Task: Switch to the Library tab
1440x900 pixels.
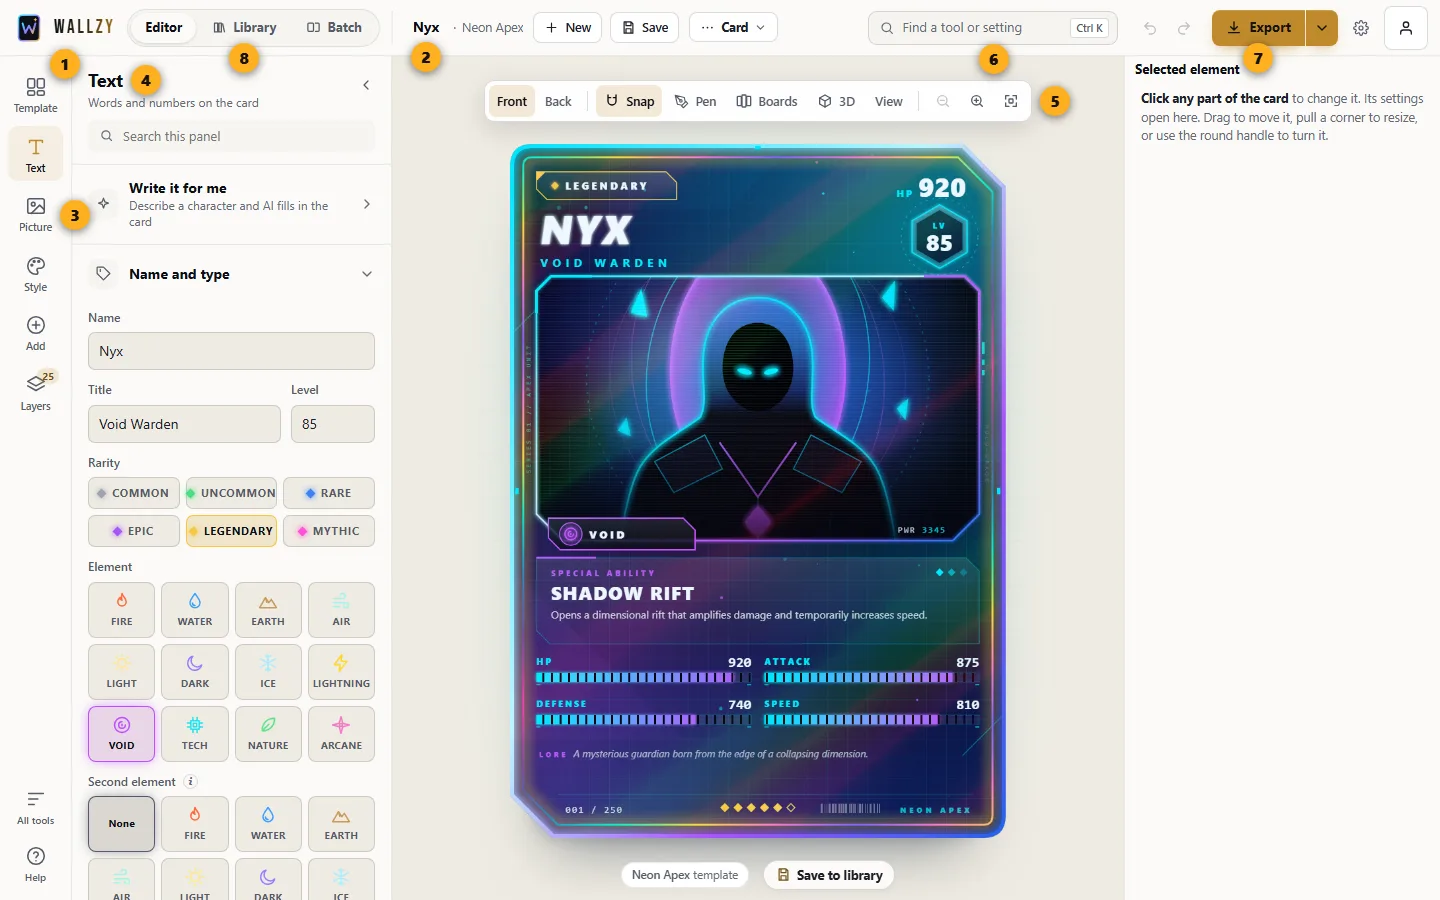Action: [x=245, y=28]
